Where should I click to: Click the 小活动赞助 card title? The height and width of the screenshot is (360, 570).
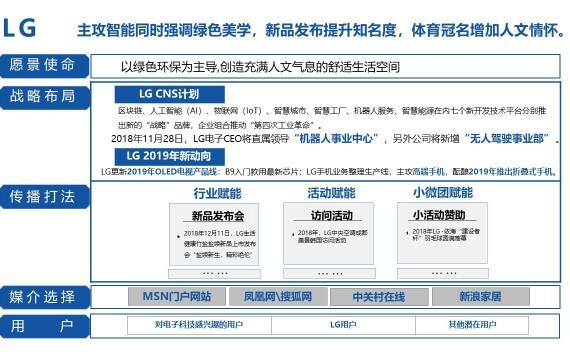(439, 215)
